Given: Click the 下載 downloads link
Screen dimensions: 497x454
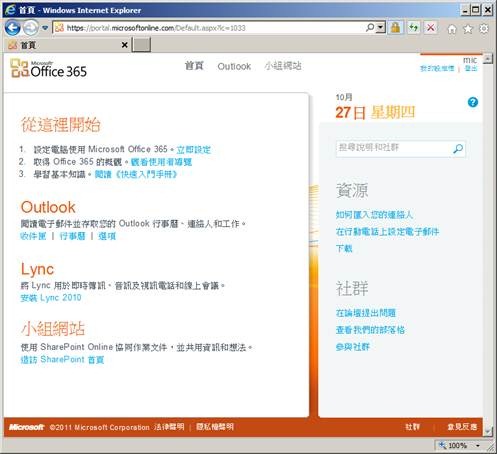Looking at the screenshot, I should [344, 248].
